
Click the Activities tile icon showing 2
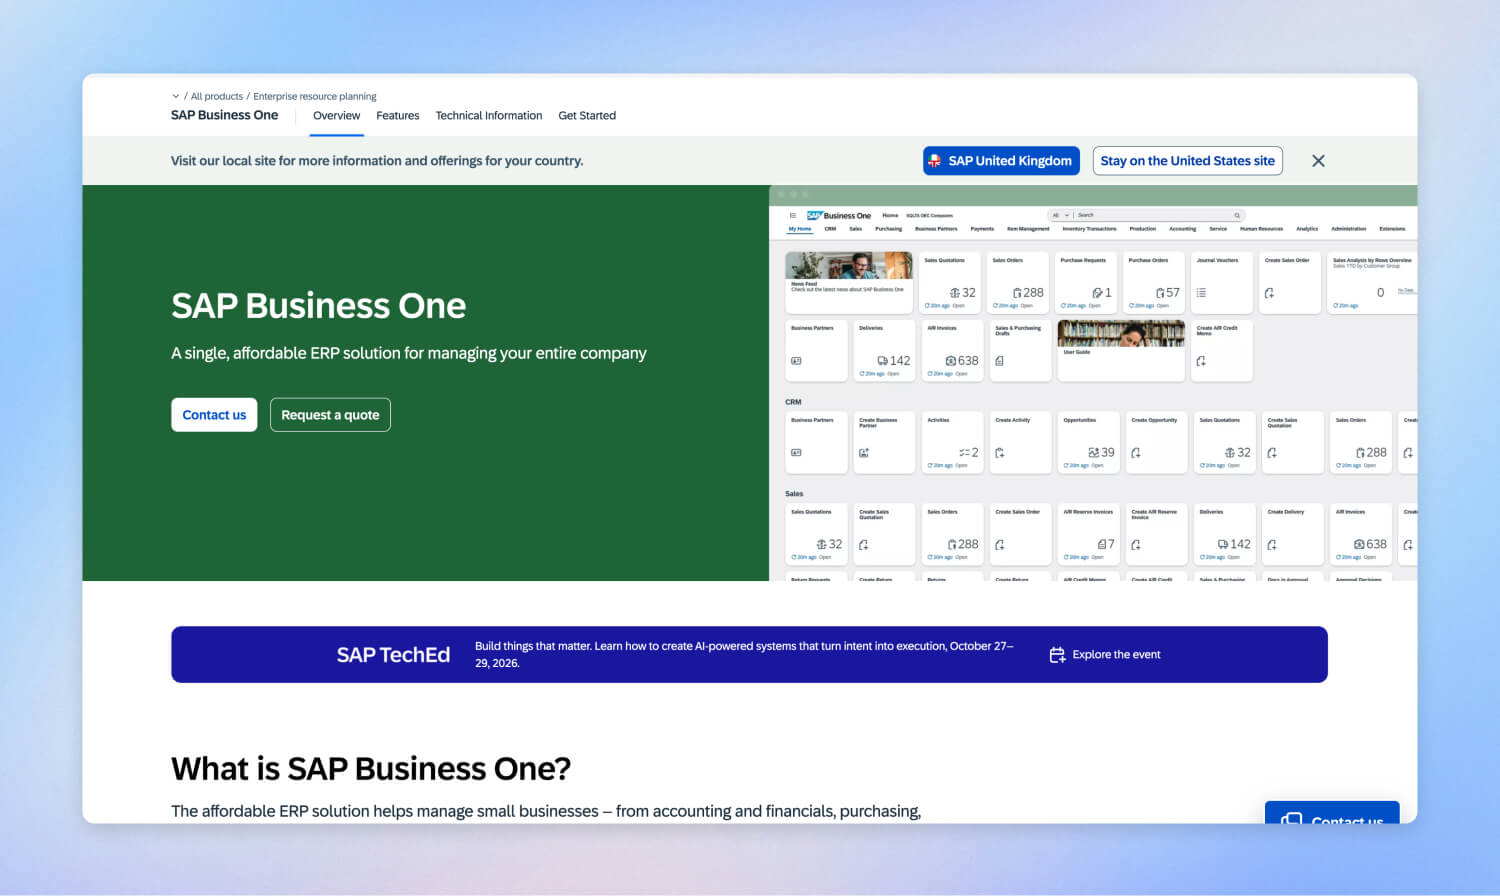[964, 453]
